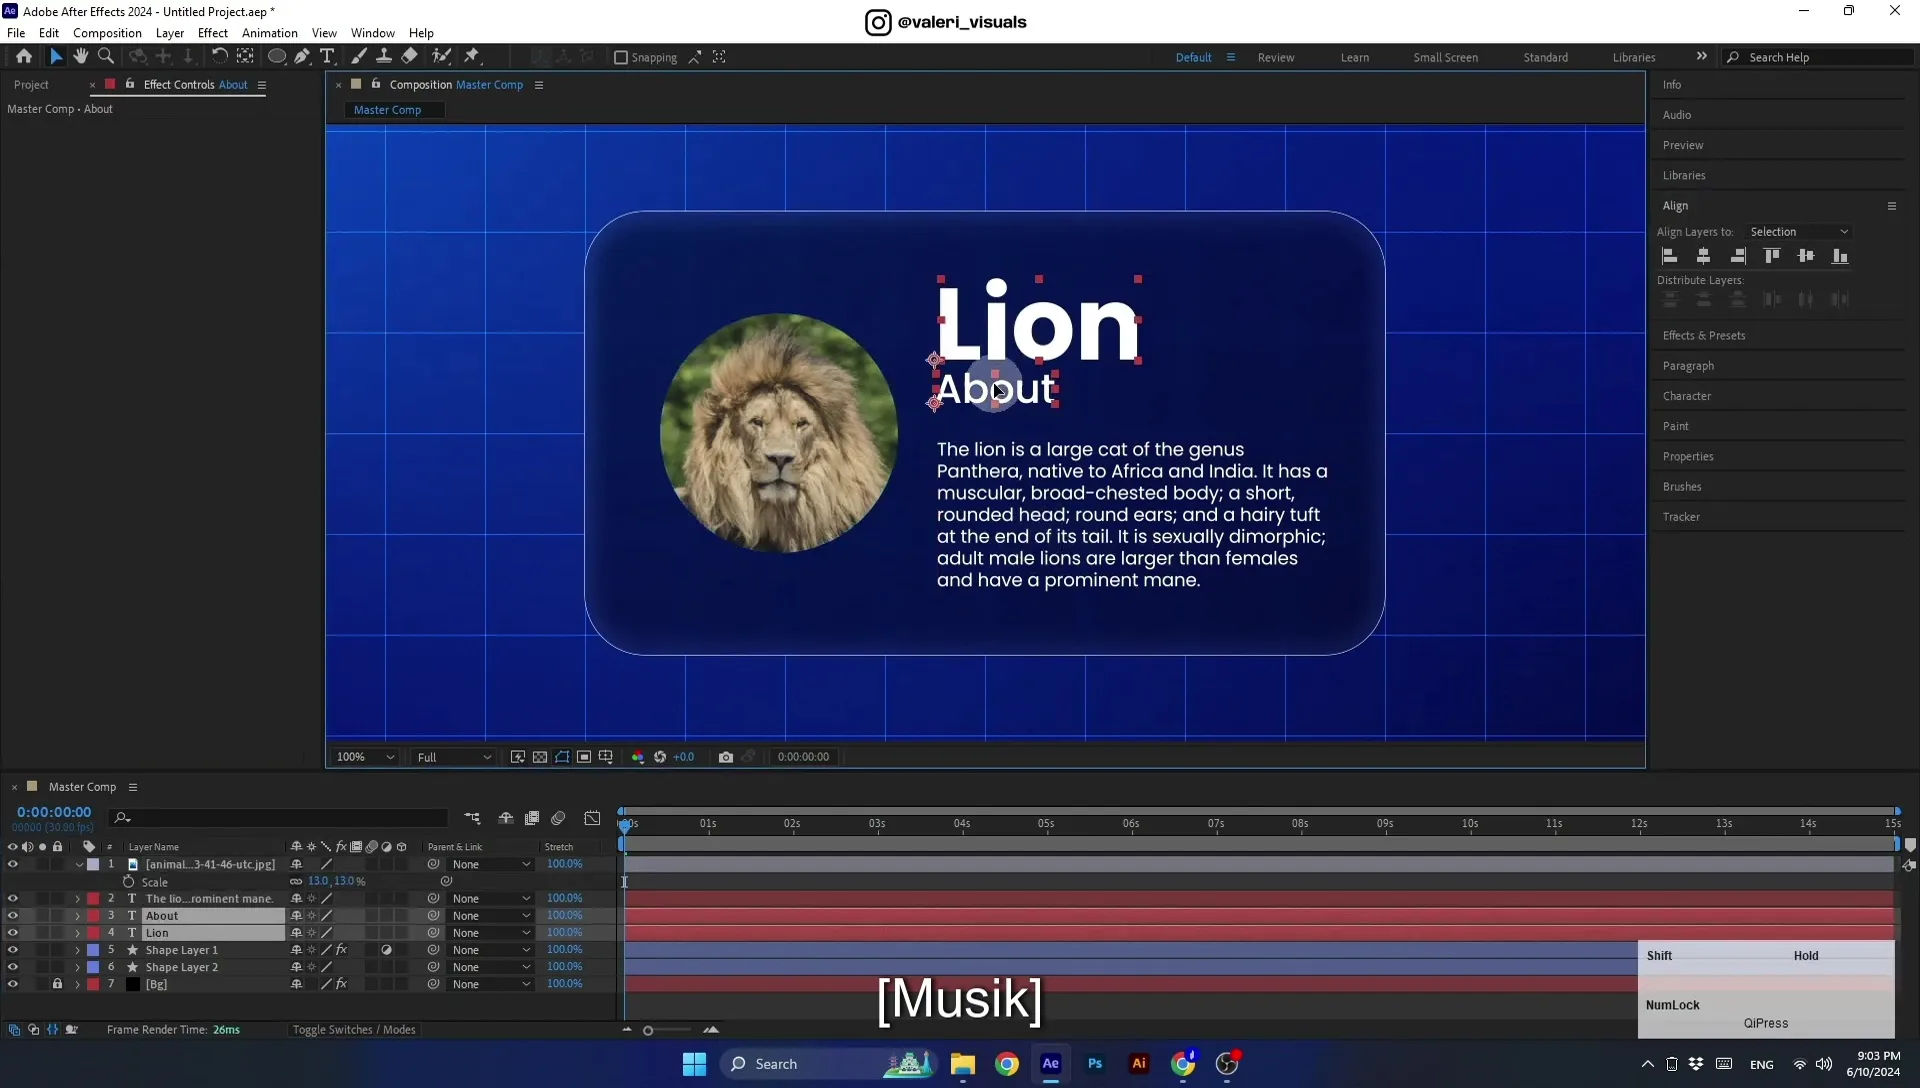Open the Composition menu

click(x=107, y=33)
